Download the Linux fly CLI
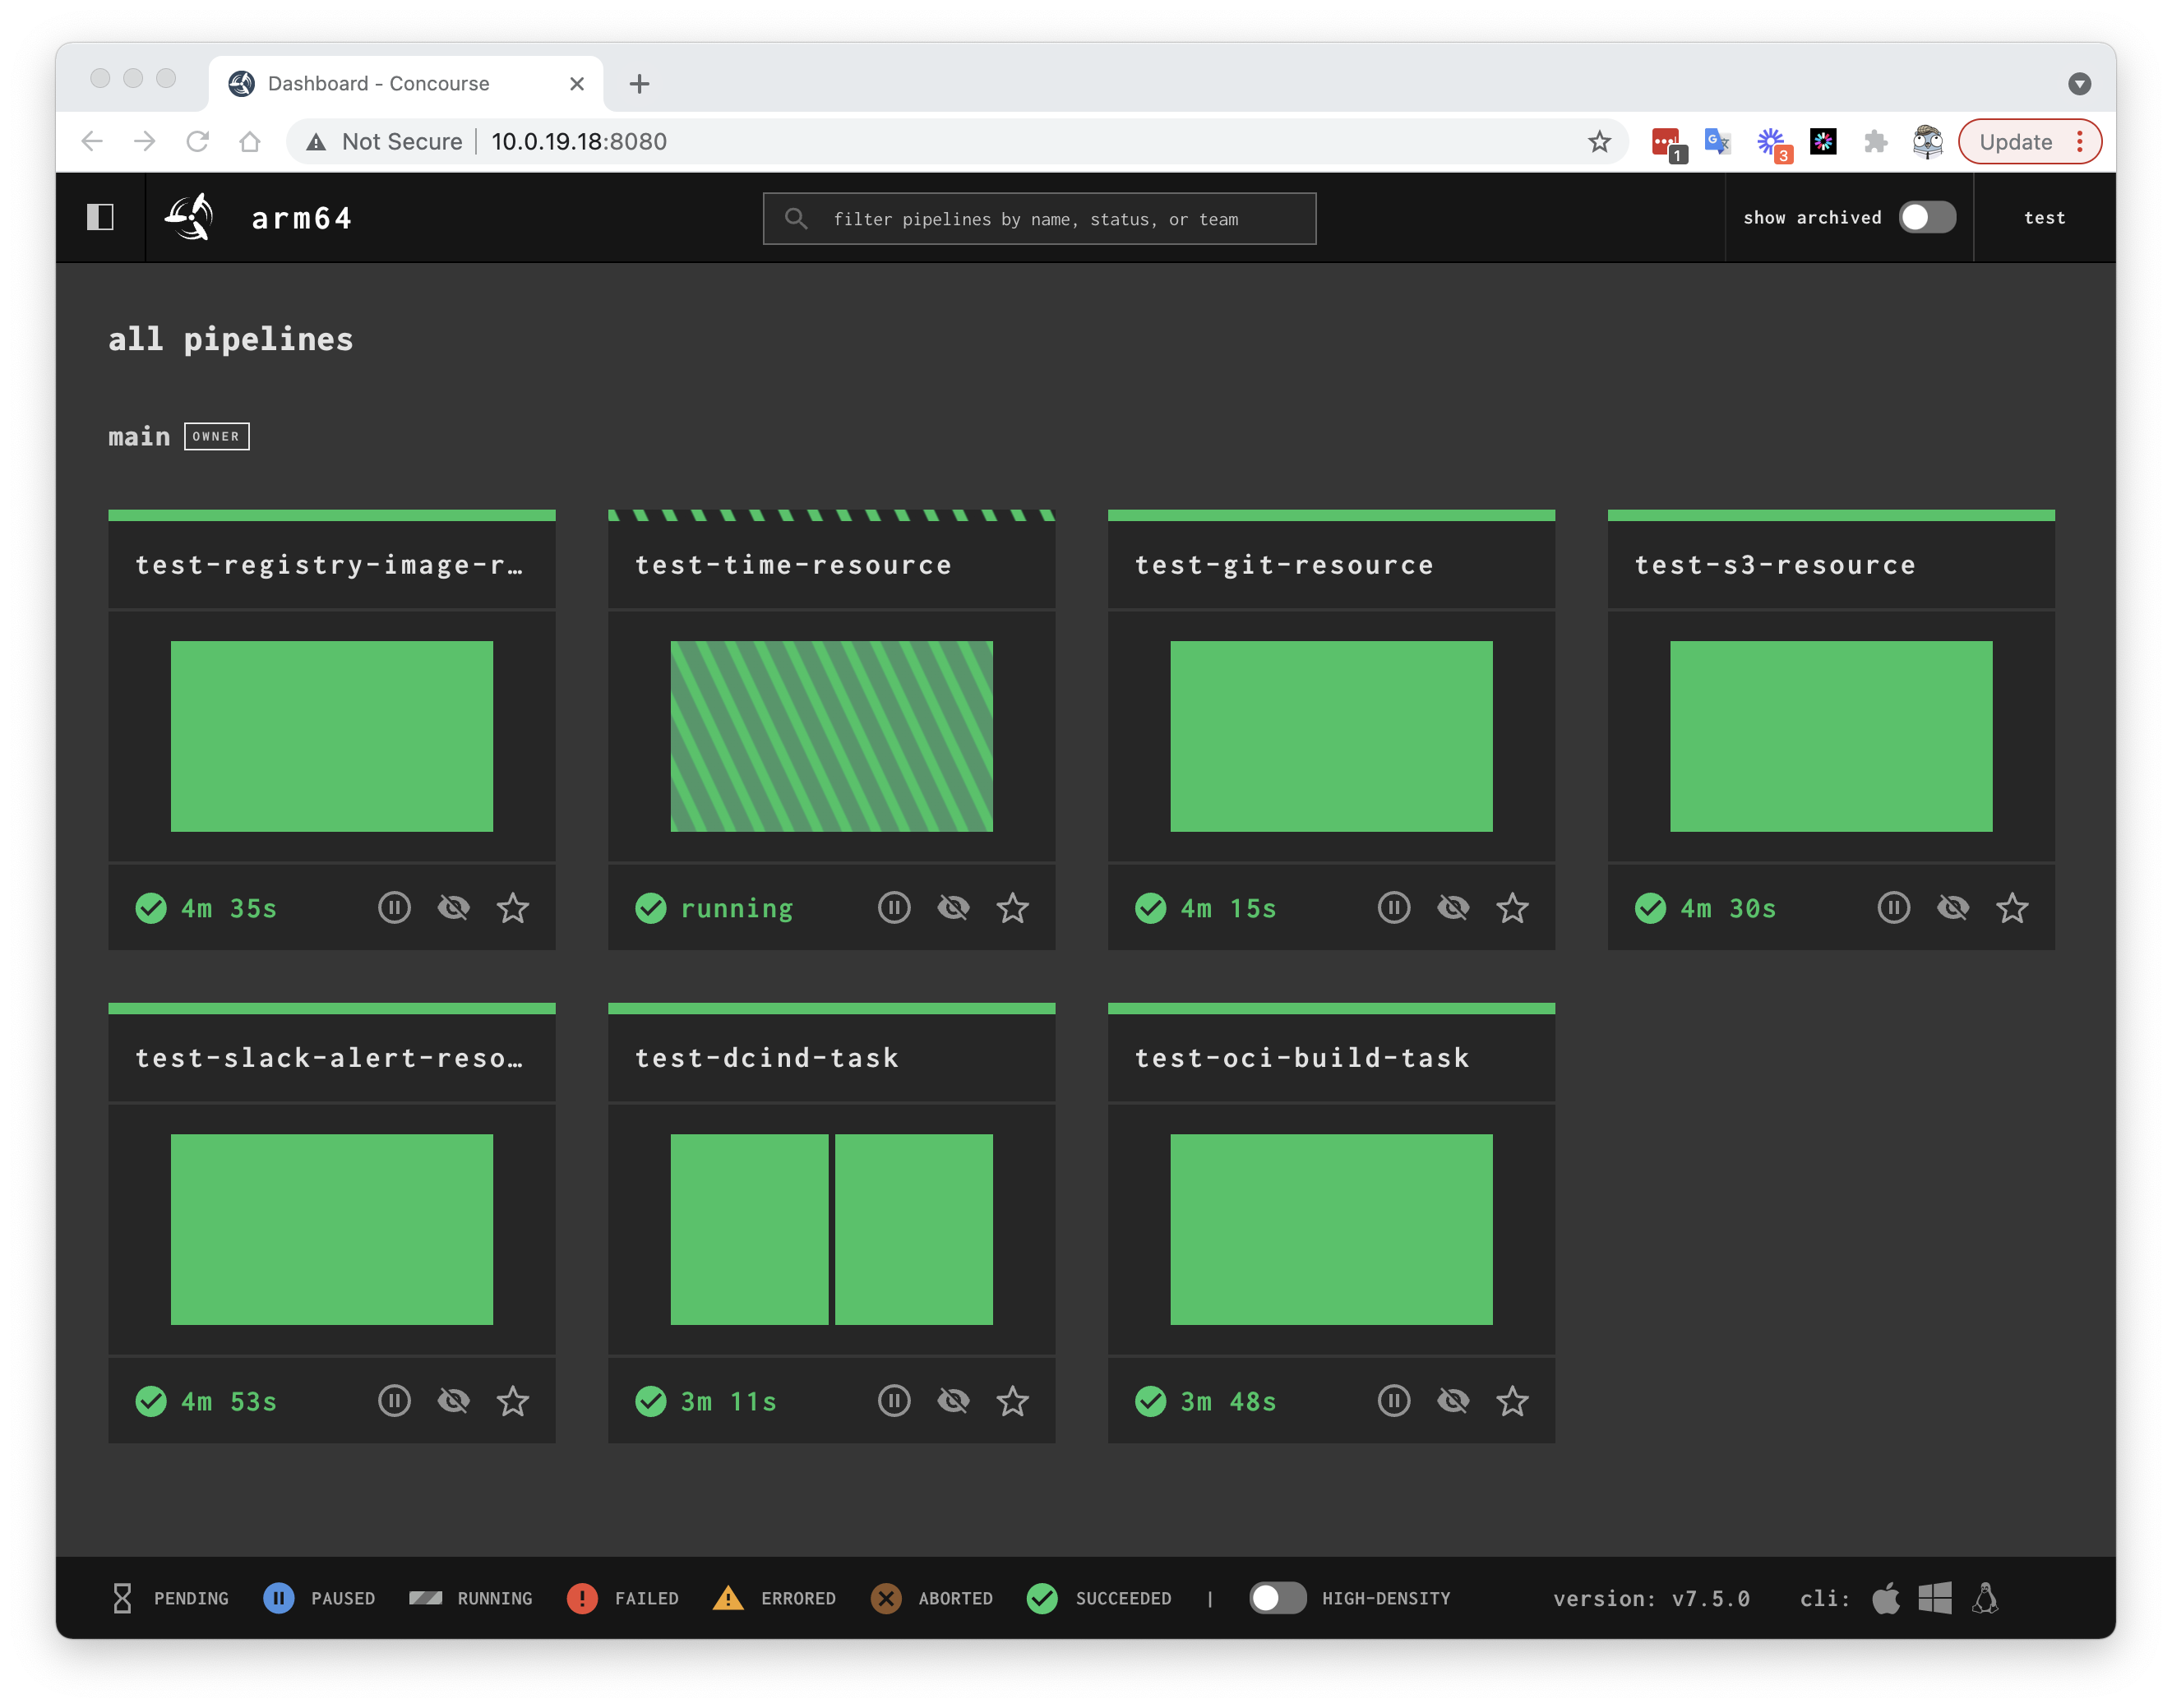Viewport: 2172px width, 1708px height. click(x=1985, y=1598)
